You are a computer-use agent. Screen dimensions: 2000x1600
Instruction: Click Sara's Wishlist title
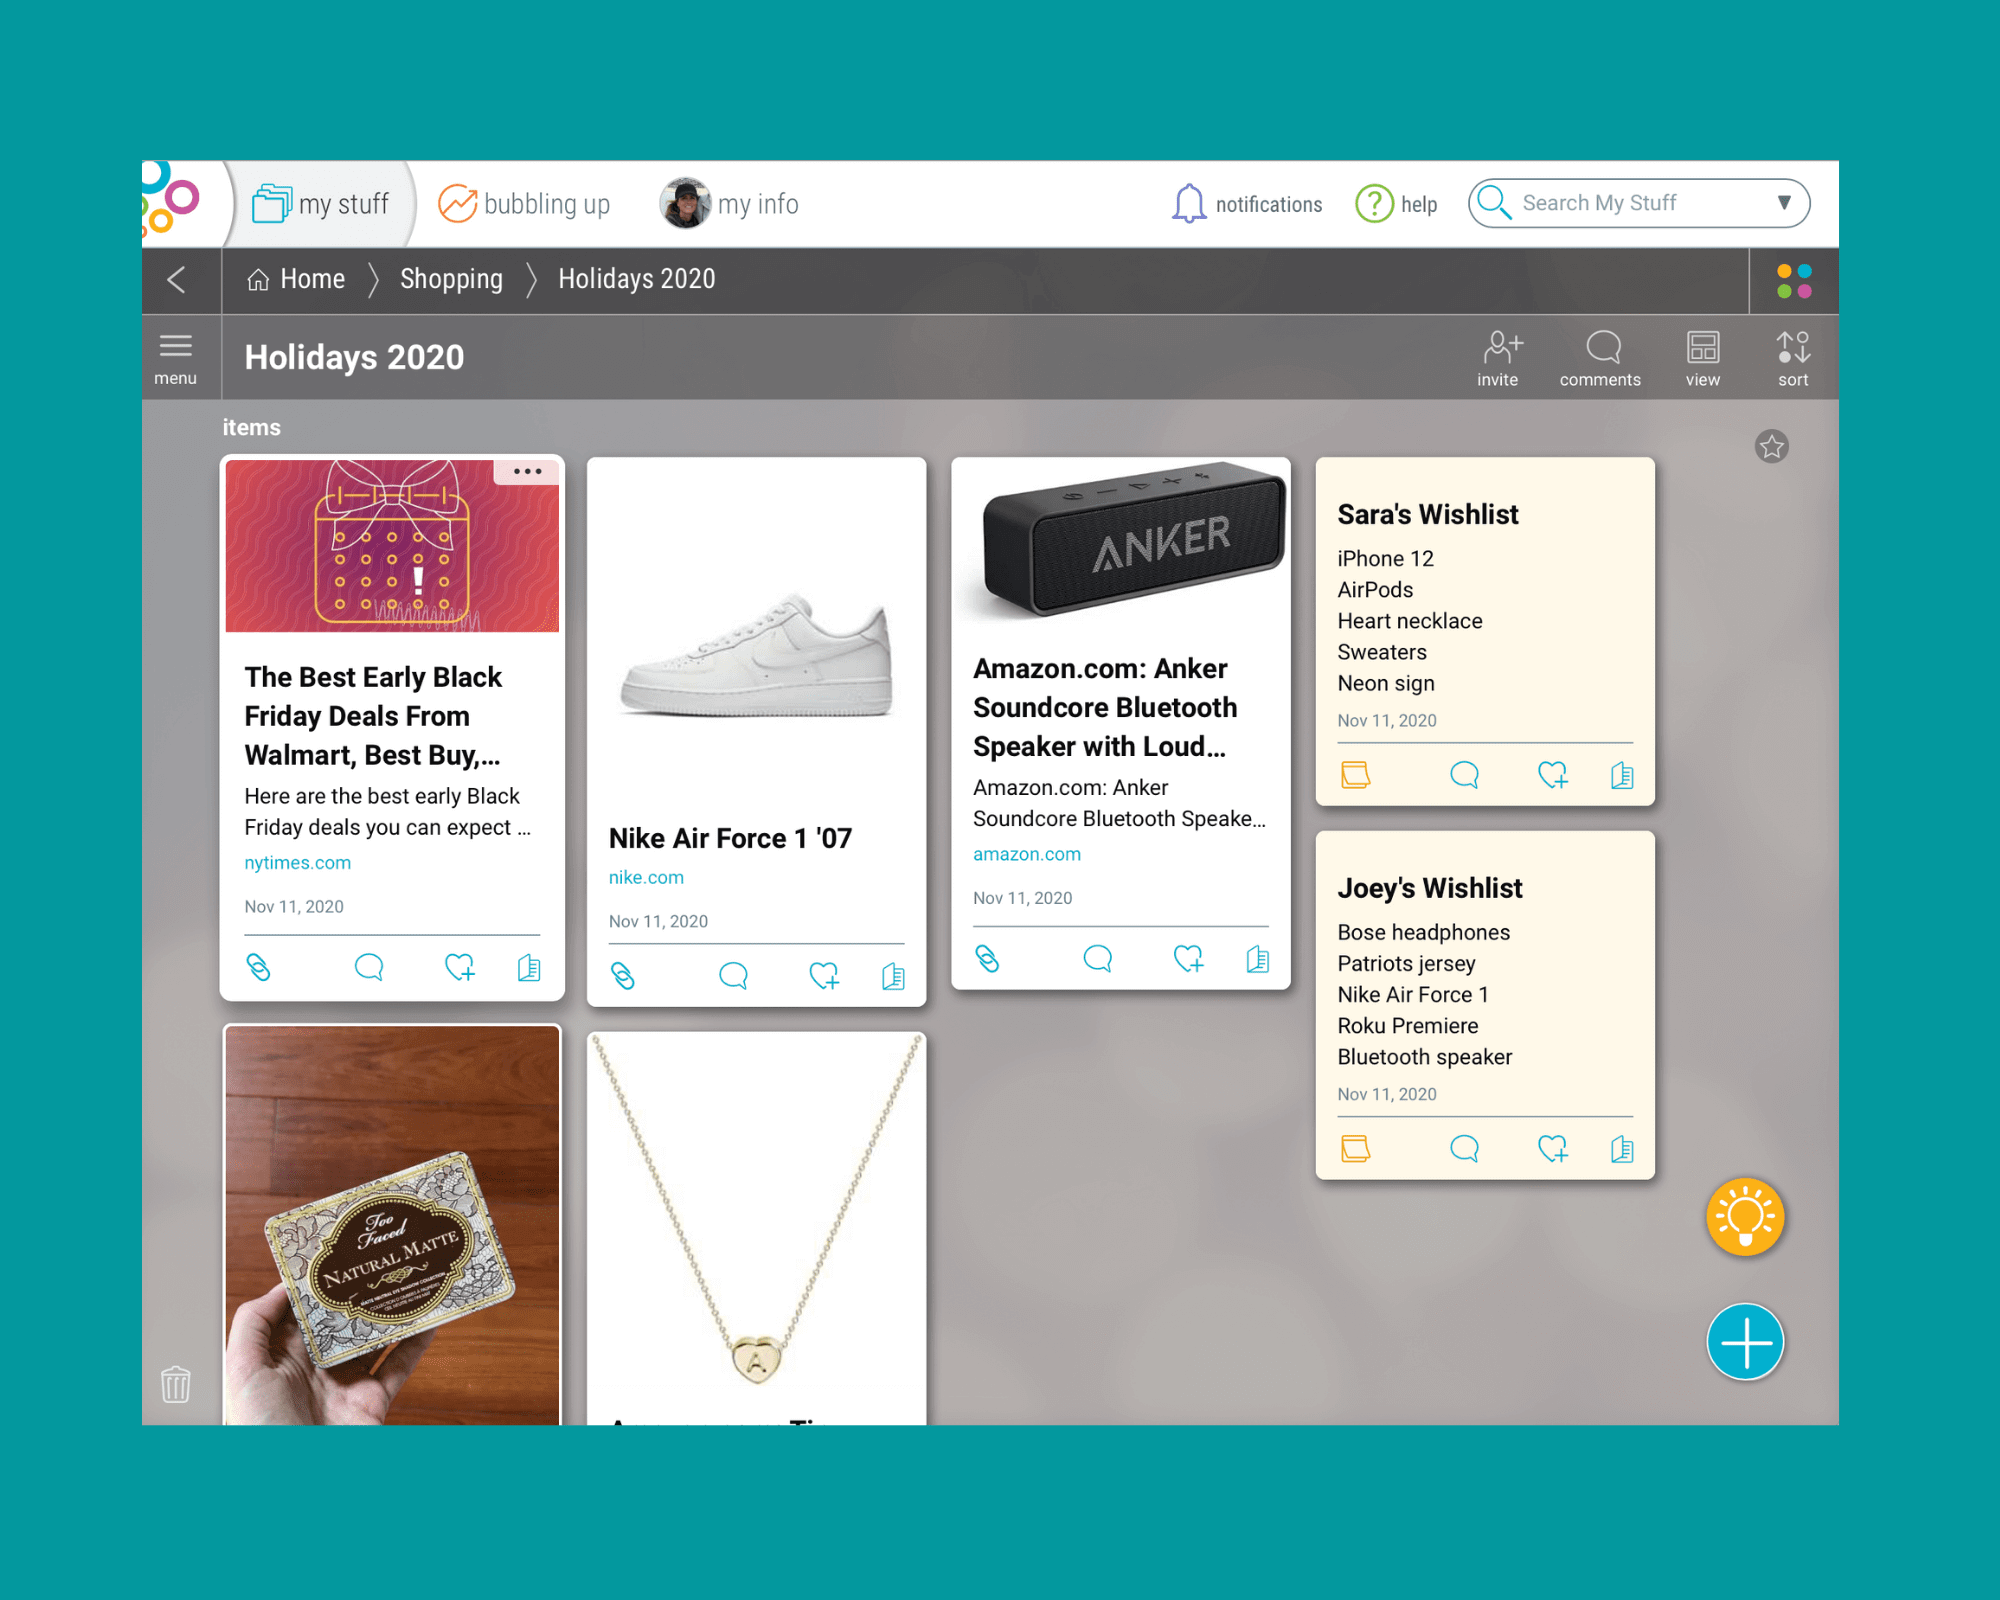pos(1427,515)
